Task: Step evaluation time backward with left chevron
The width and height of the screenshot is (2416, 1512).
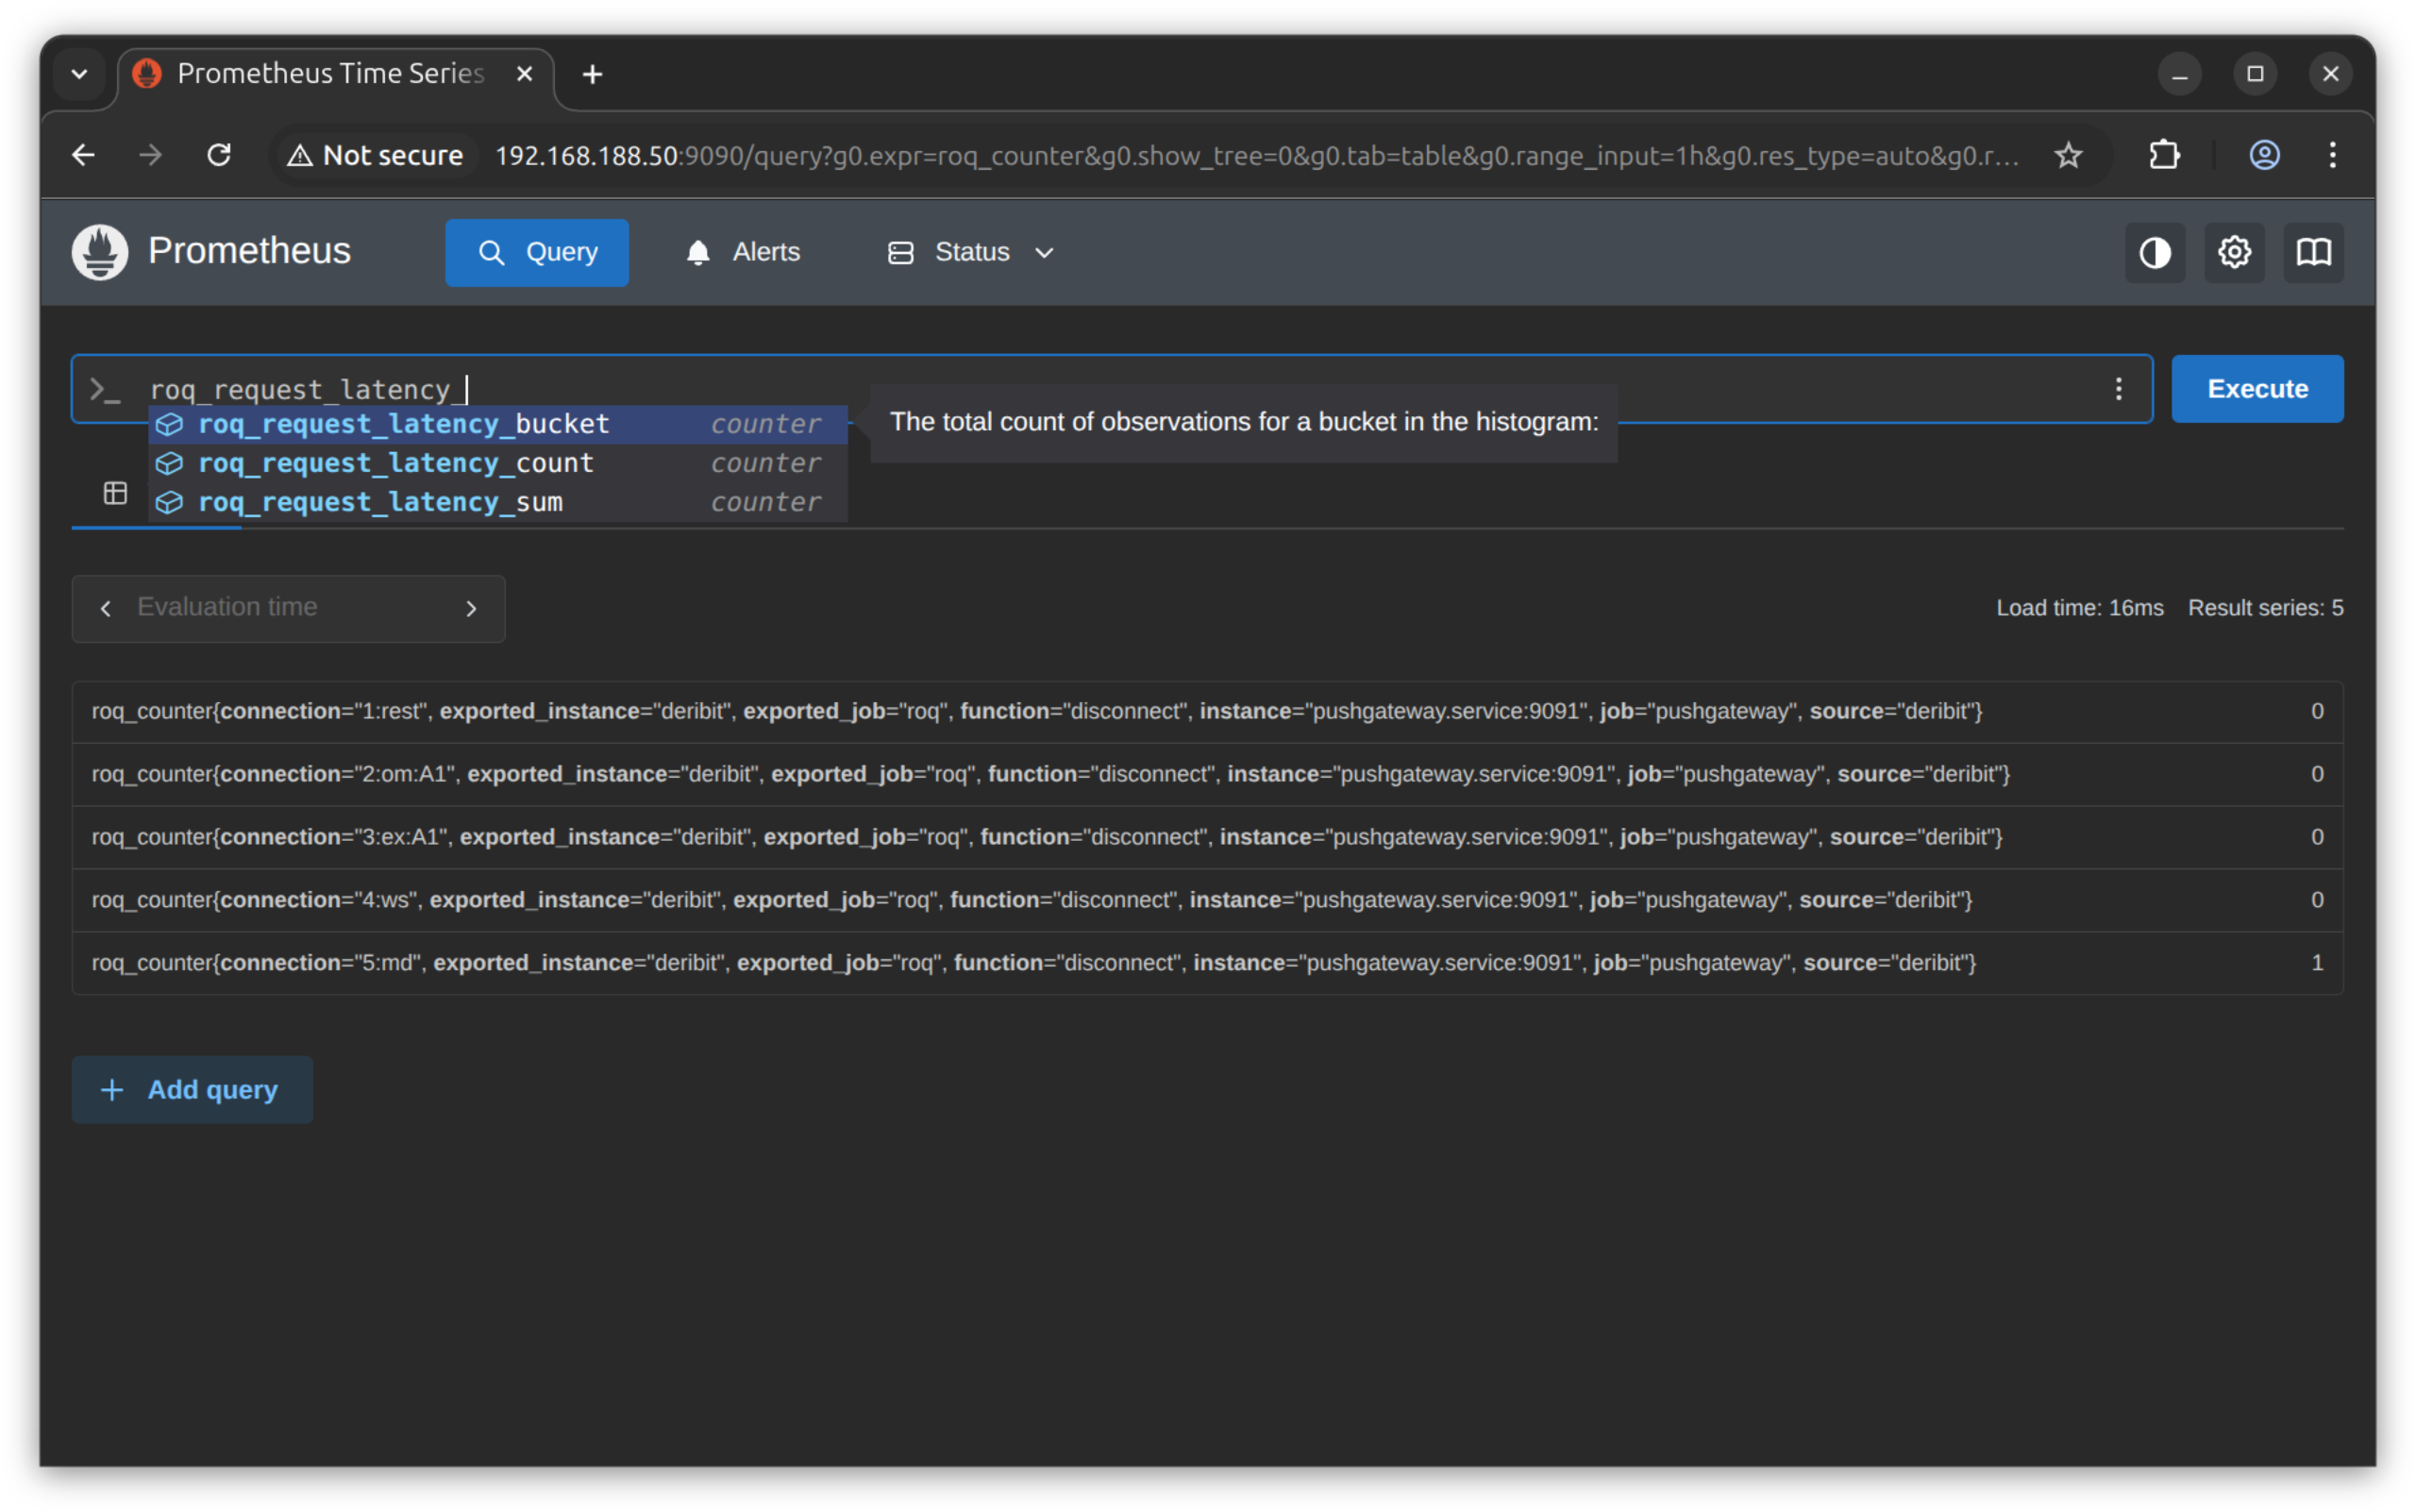Action: (106, 608)
